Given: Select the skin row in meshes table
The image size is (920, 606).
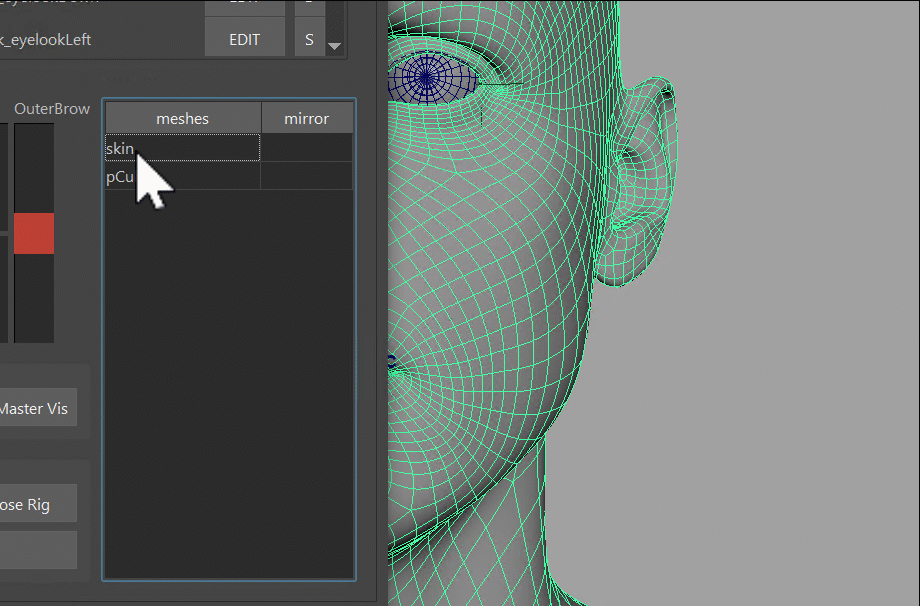Looking at the screenshot, I should (x=182, y=148).
